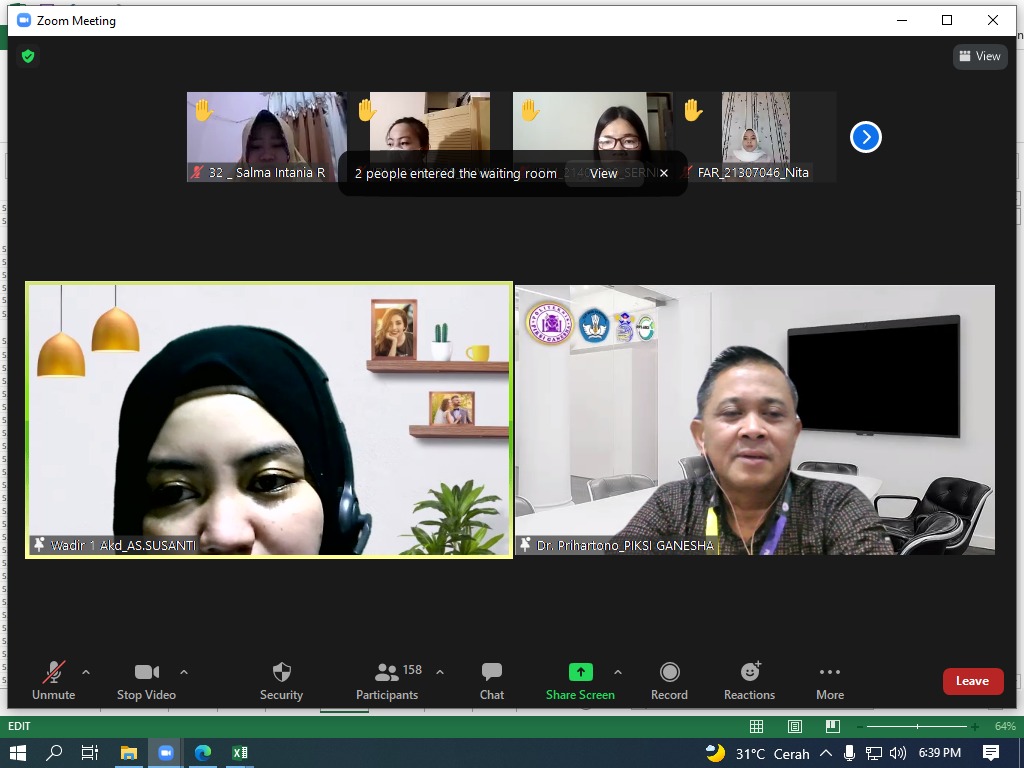1024x768 pixels.
Task: Click pin icon on Wadir 1 Akd_AS.SUSANTI label
Action: pos(39,545)
